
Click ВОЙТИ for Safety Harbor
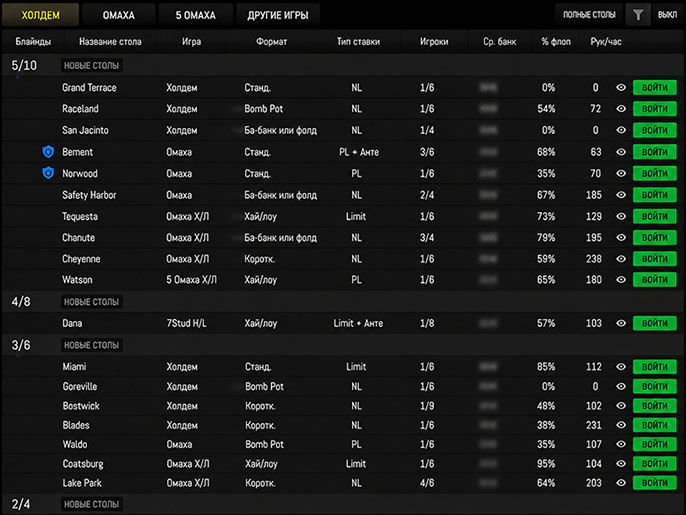(654, 195)
